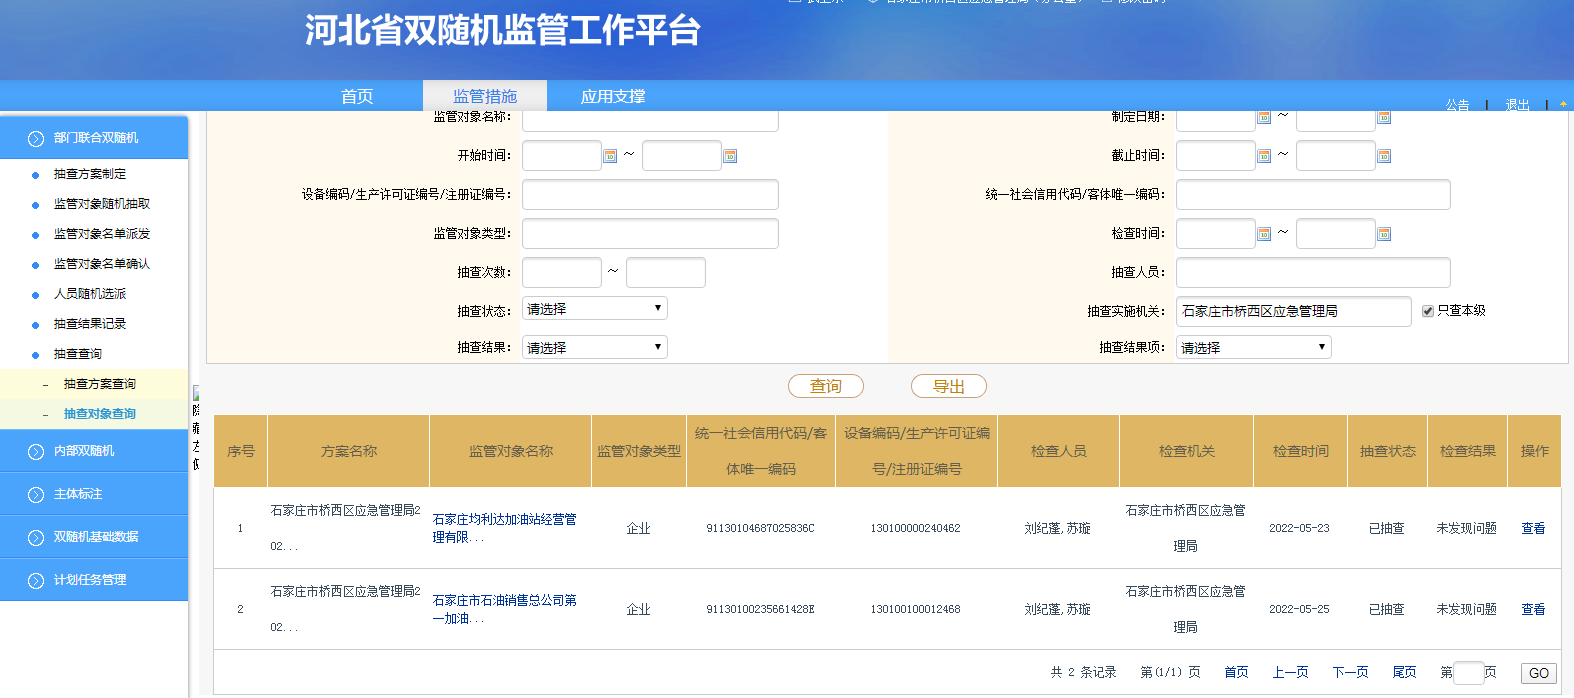Screen dimensions: 1574x698
Task: Click circle icon beside 部门联合双随机
Action: 36,138
